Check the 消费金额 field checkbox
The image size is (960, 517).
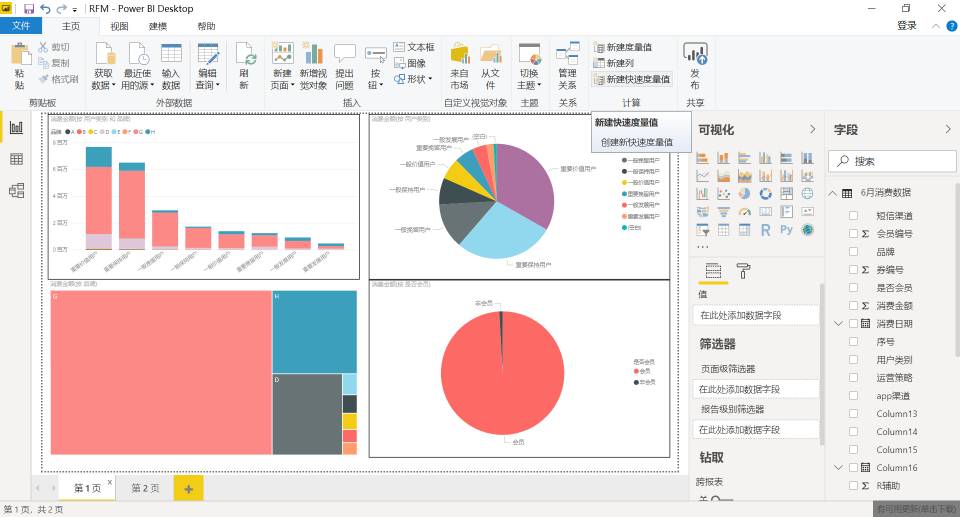click(x=853, y=306)
